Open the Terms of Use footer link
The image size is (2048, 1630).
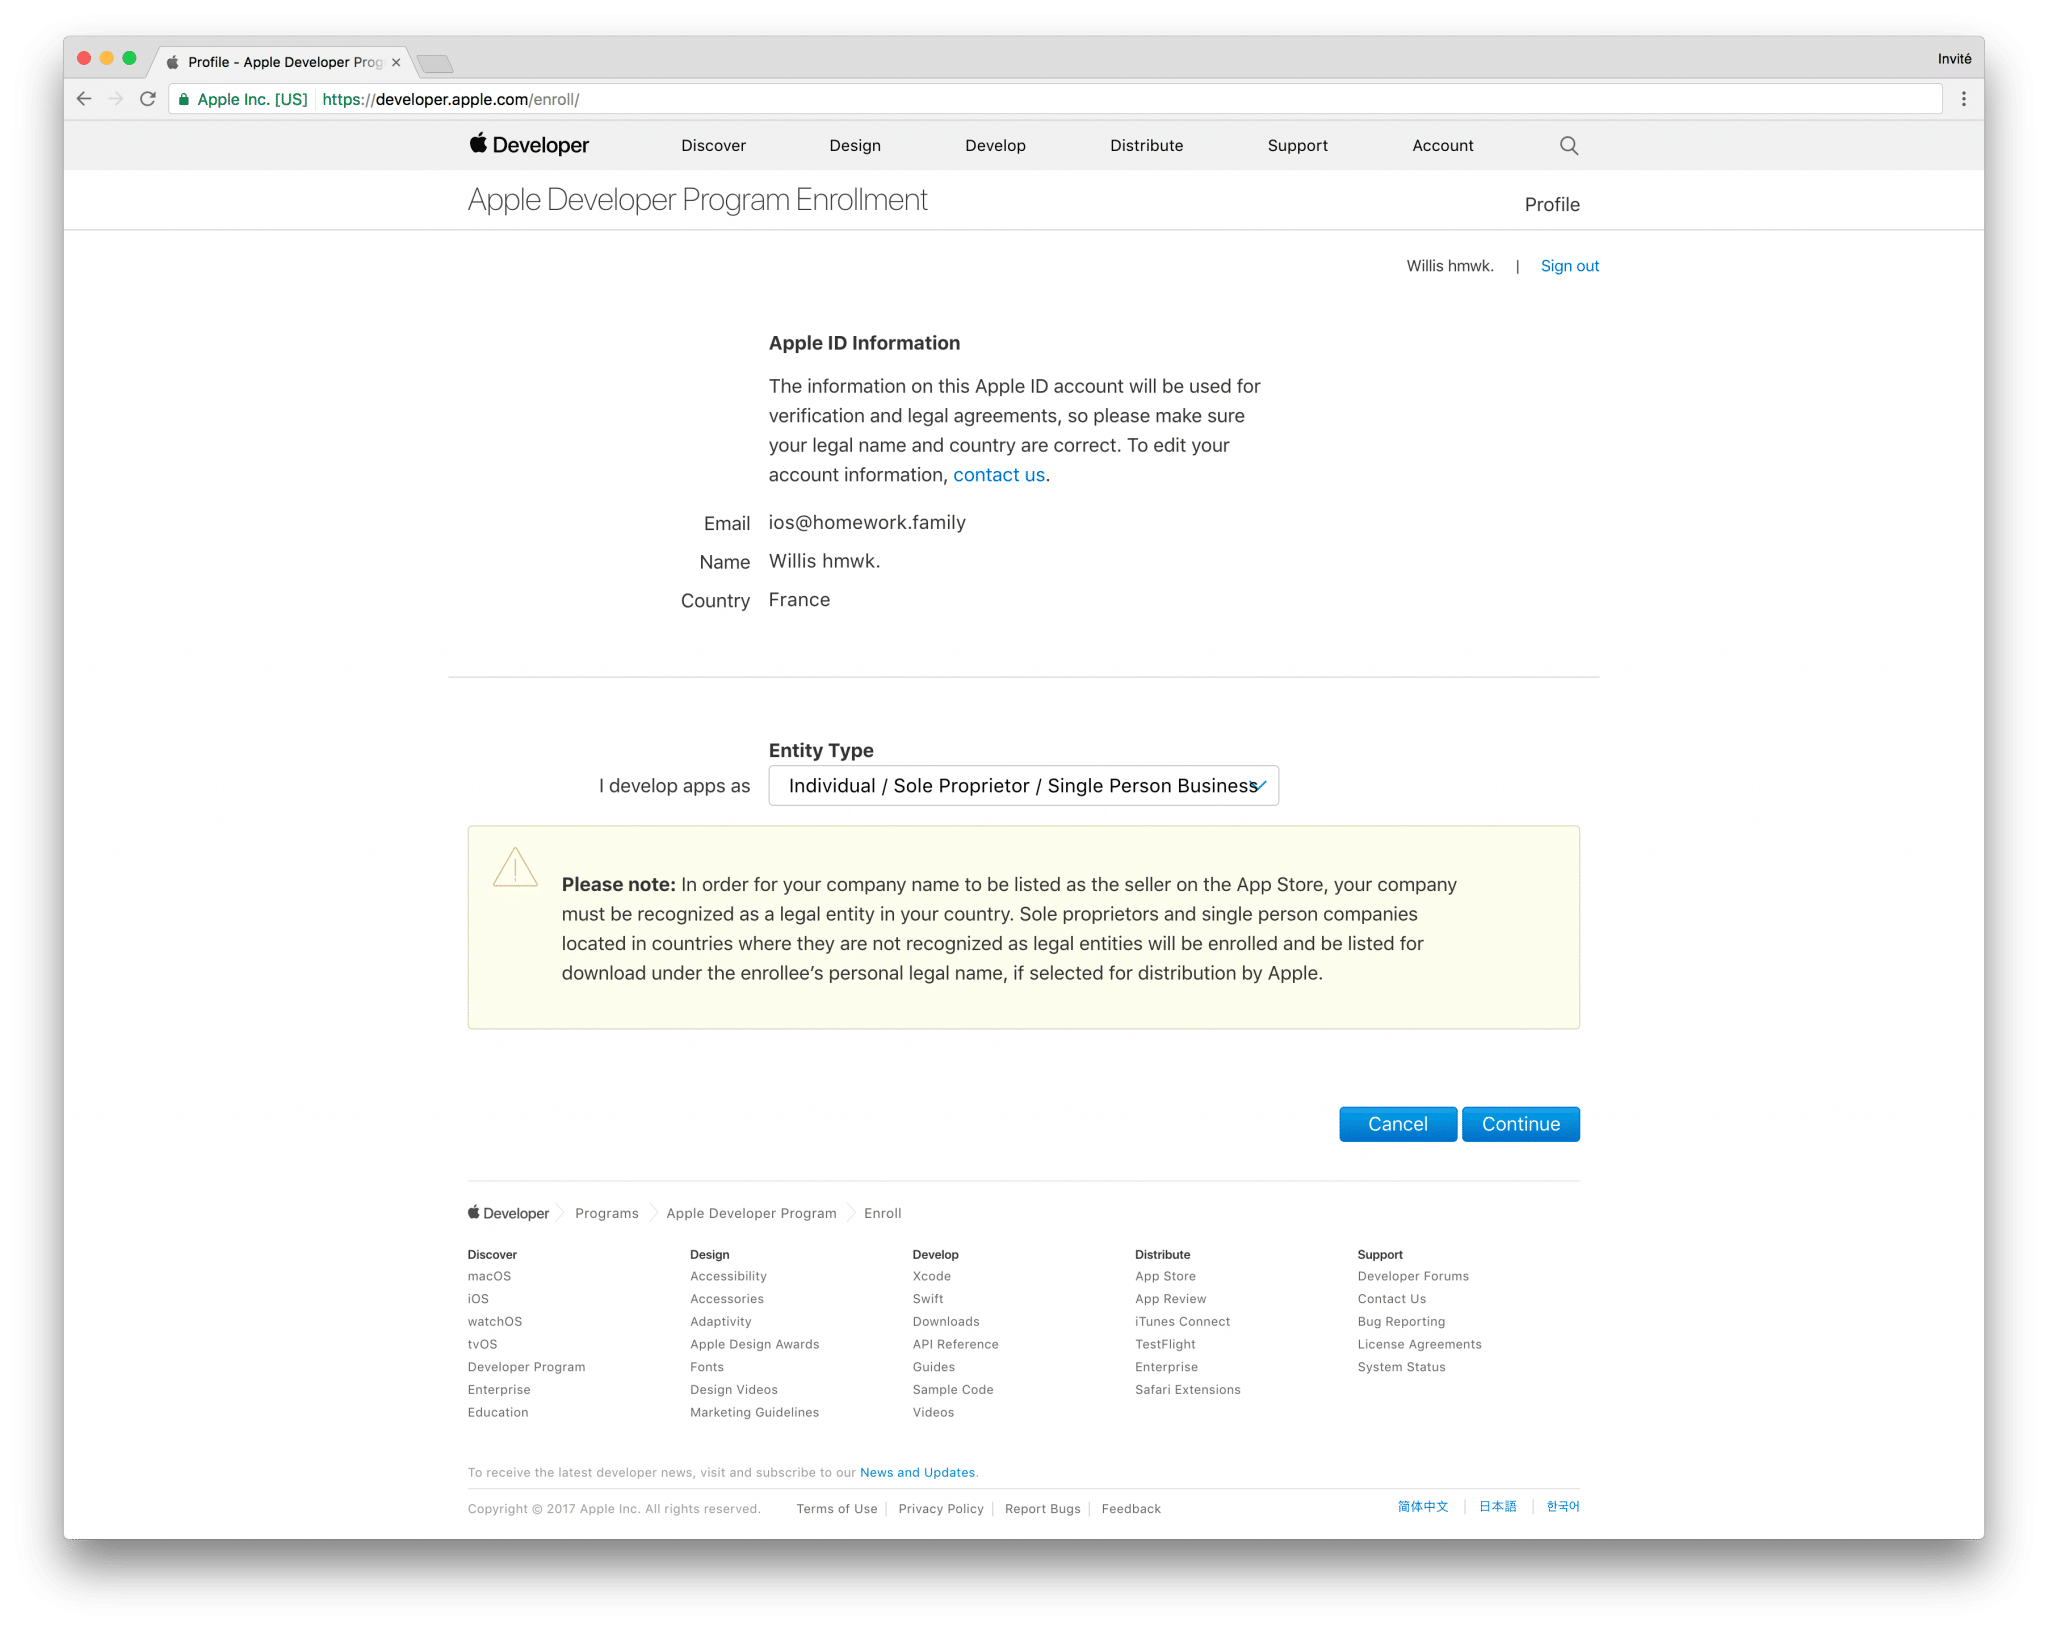[x=836, y=1509]
